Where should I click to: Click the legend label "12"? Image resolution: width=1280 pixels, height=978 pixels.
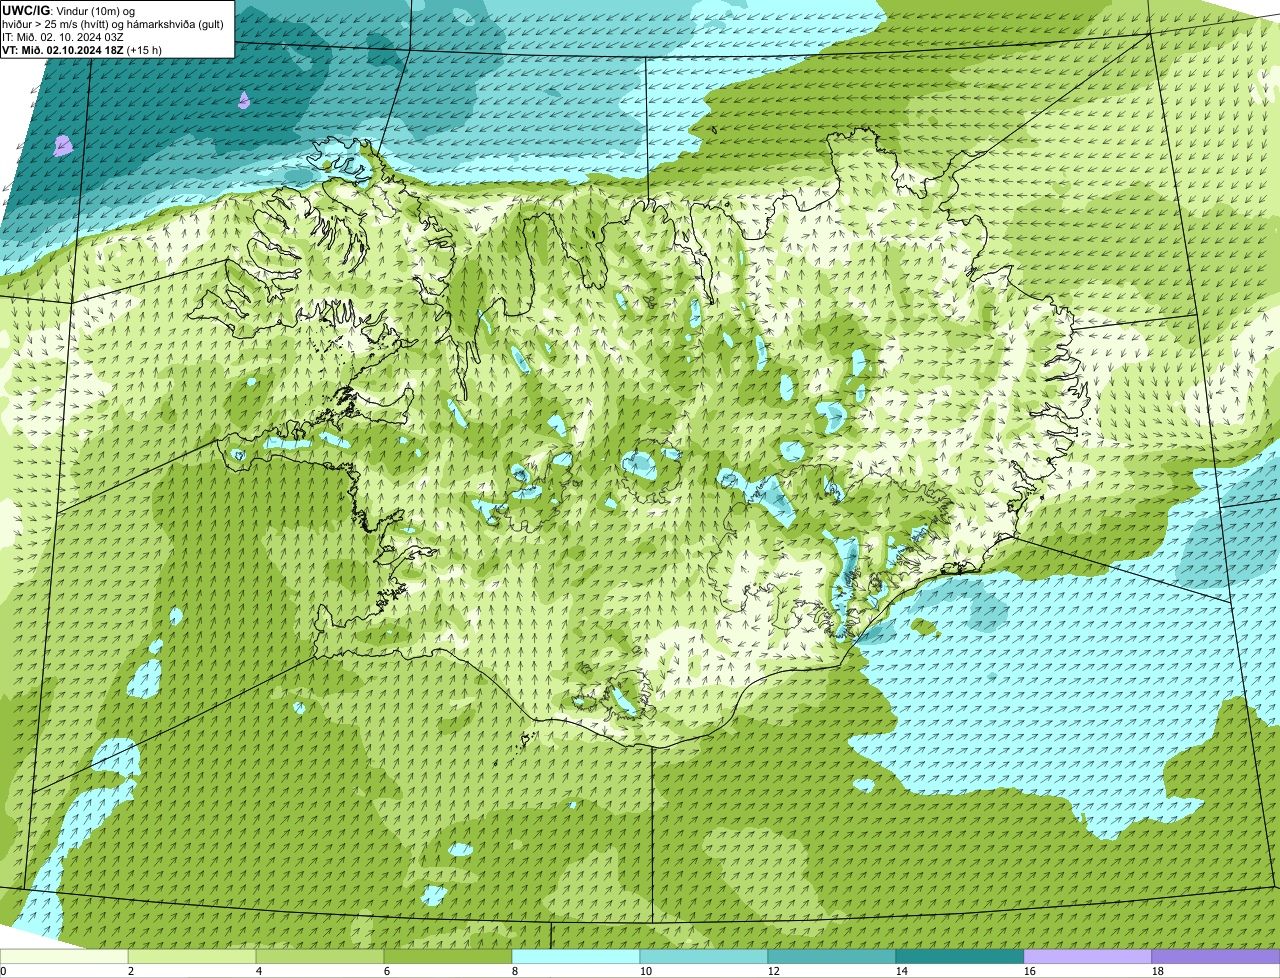774,971
